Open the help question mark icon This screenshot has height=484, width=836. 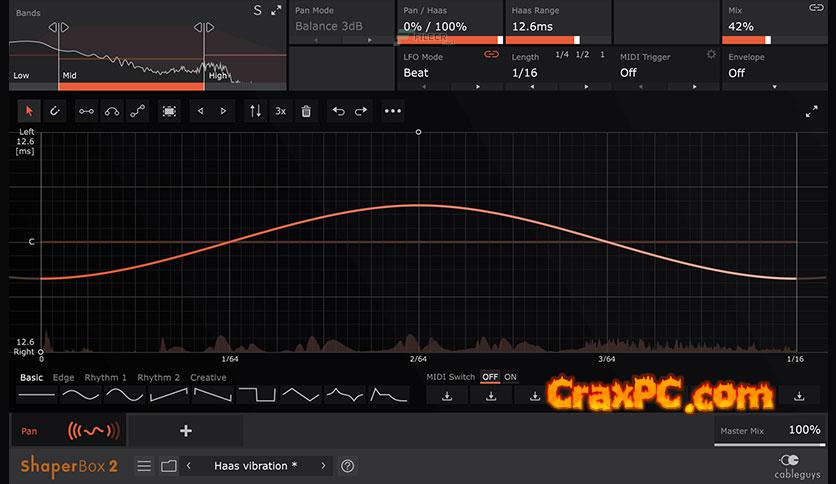[x=347, y=466]
